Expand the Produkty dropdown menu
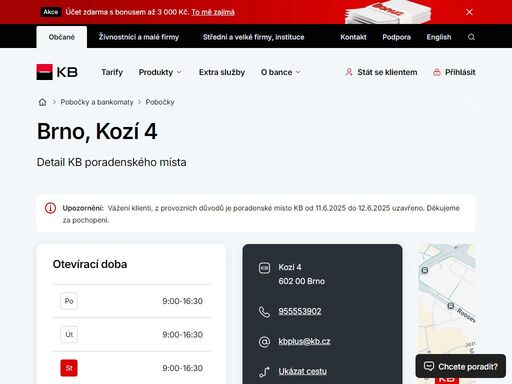The height and width of the screenshot is (384, 512). click(160, 72)
